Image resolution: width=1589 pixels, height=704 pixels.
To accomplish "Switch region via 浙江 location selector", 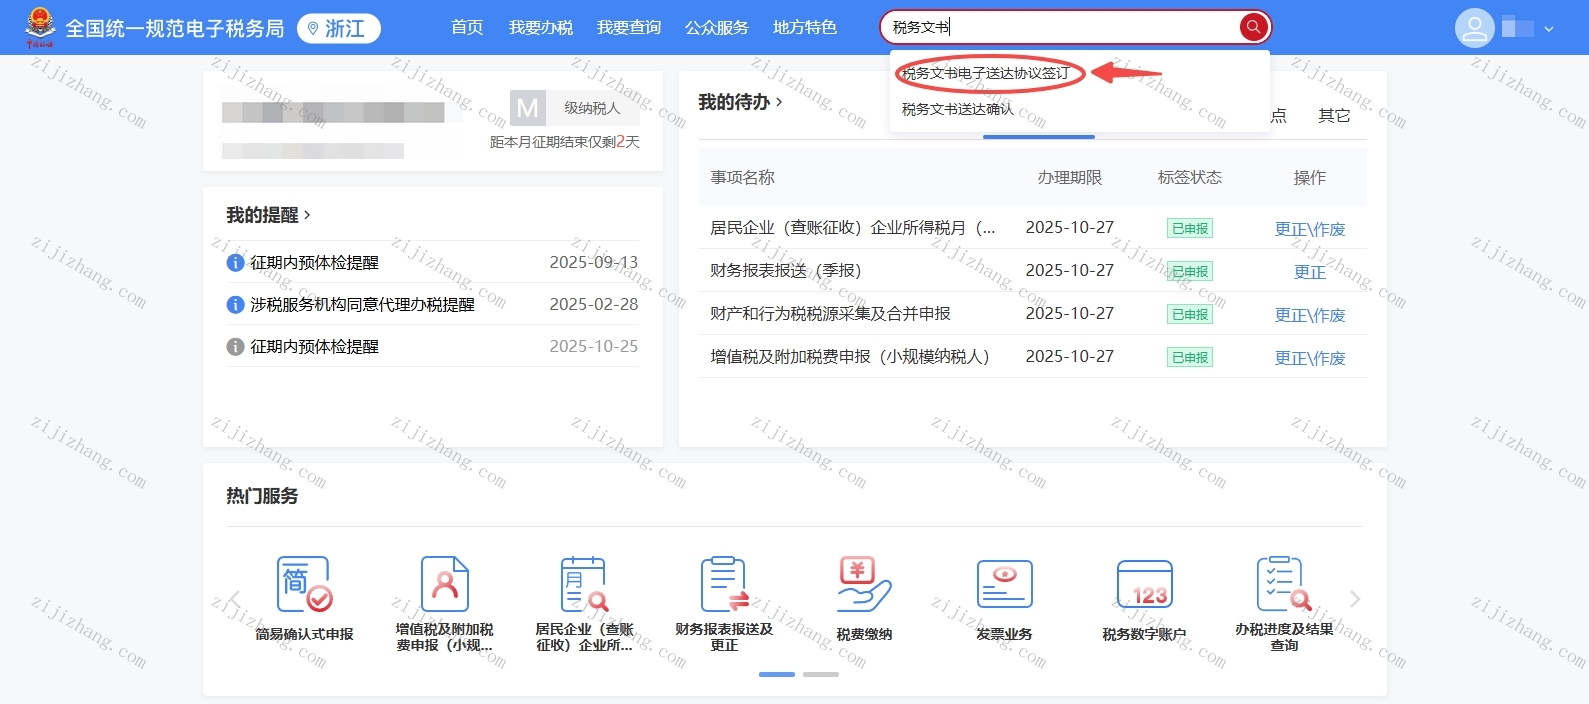I will 339,29.
